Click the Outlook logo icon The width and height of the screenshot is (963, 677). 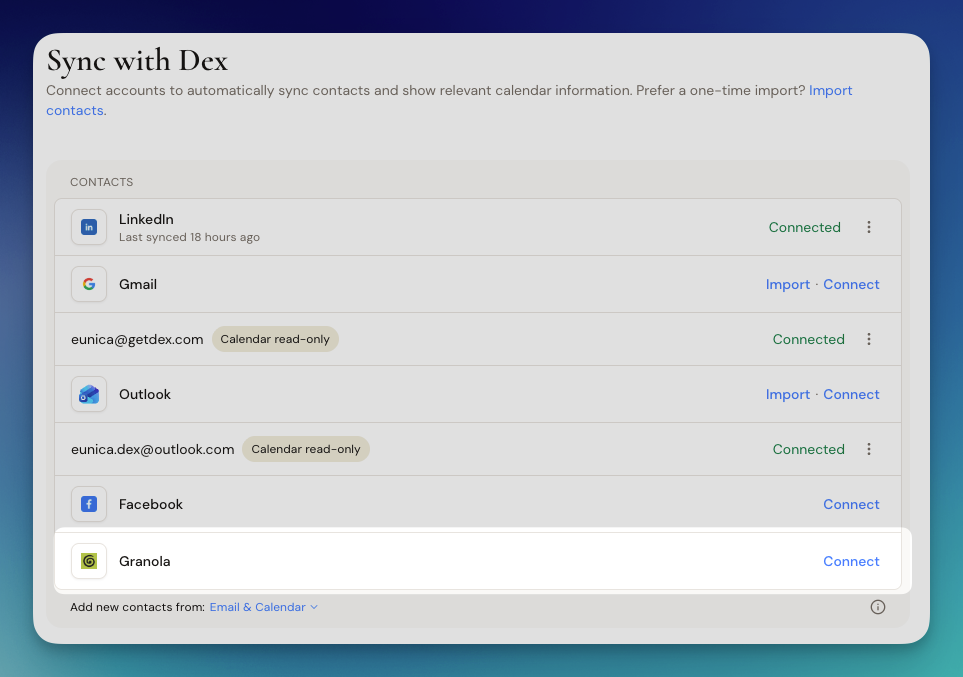pyautogui.click(x=89, y=394)
